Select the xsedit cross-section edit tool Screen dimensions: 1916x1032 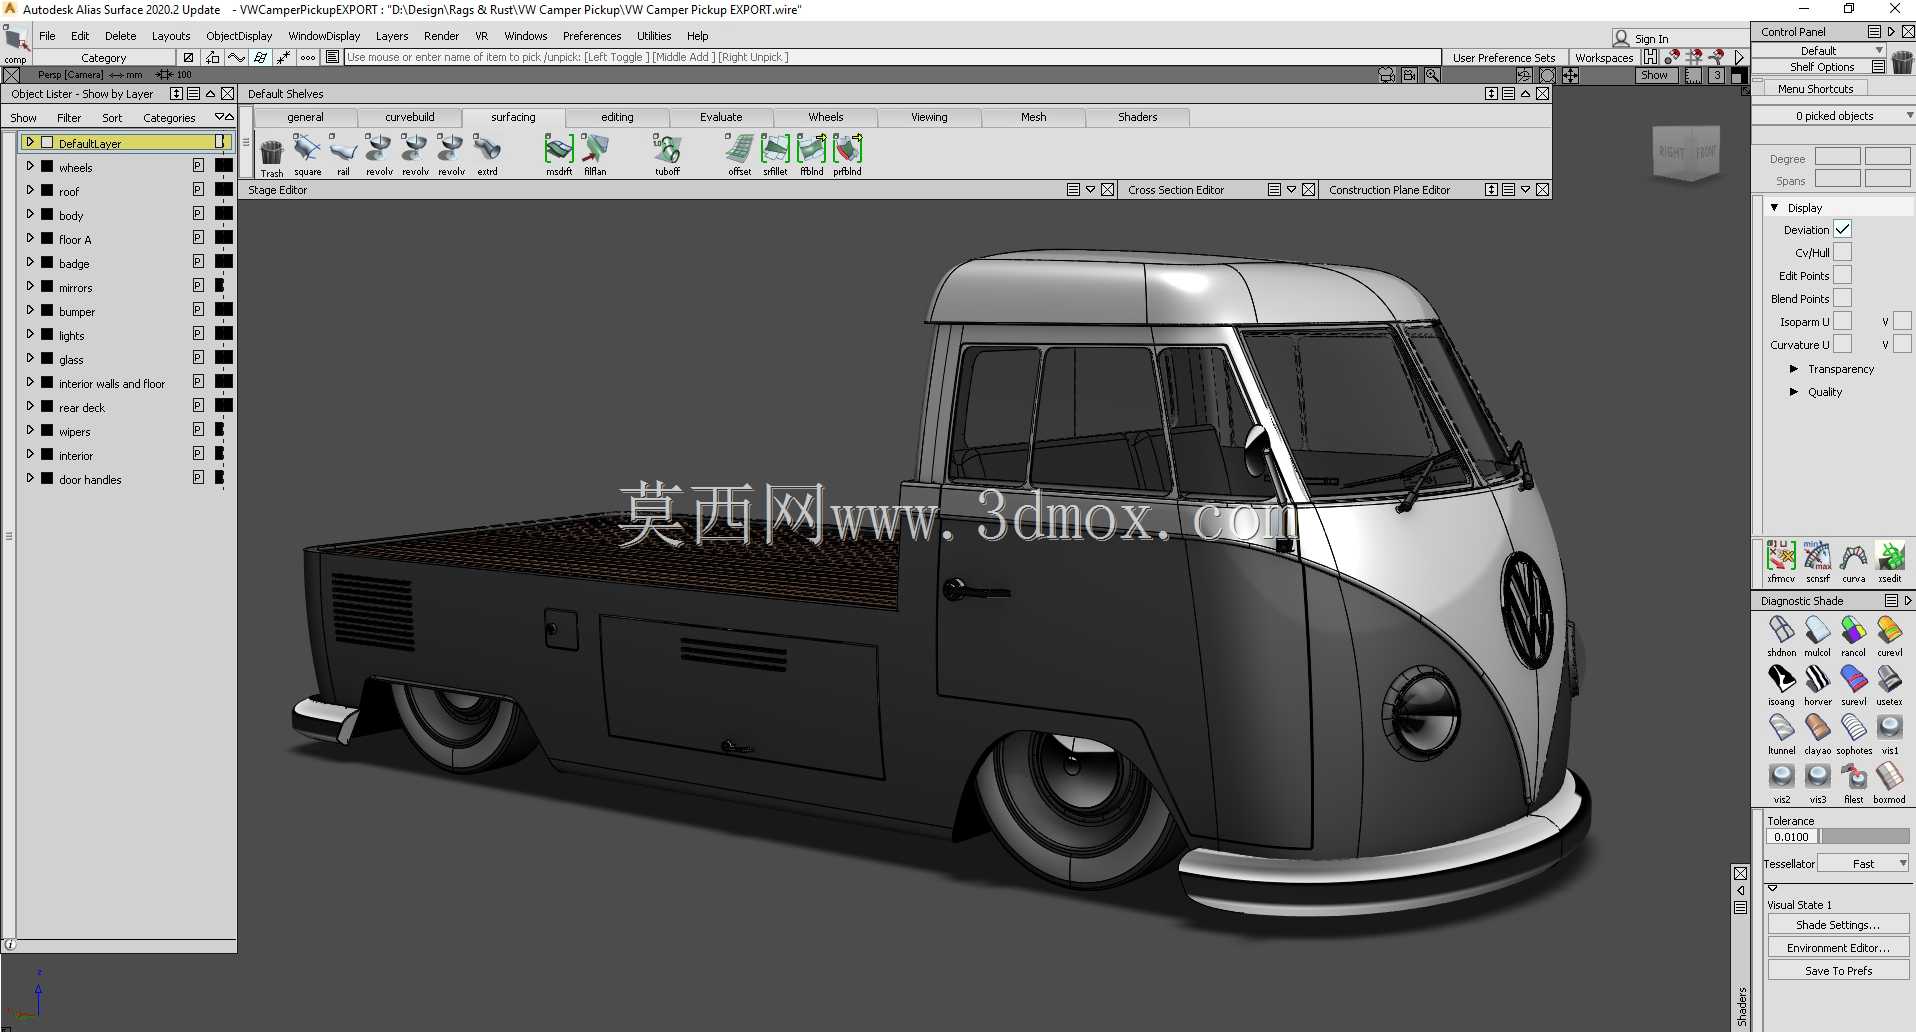(x=1889, y=562)
